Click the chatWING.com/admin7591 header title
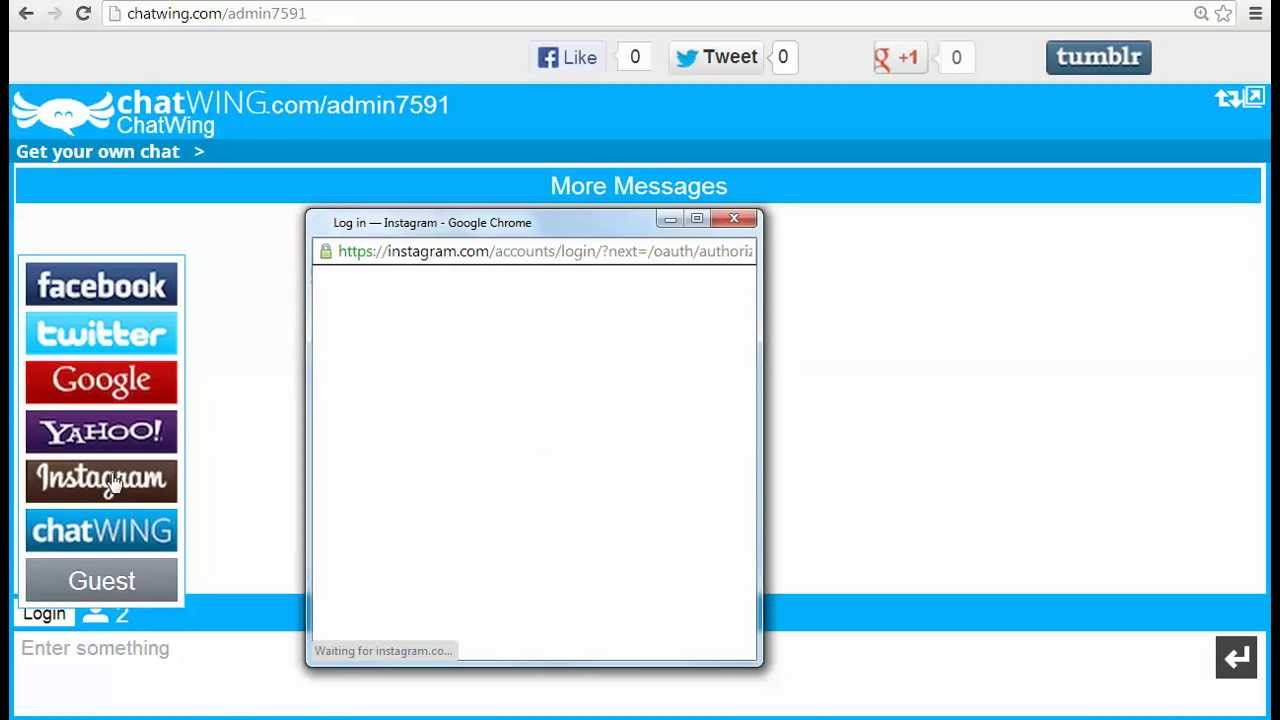 click(x=283, y=103)
